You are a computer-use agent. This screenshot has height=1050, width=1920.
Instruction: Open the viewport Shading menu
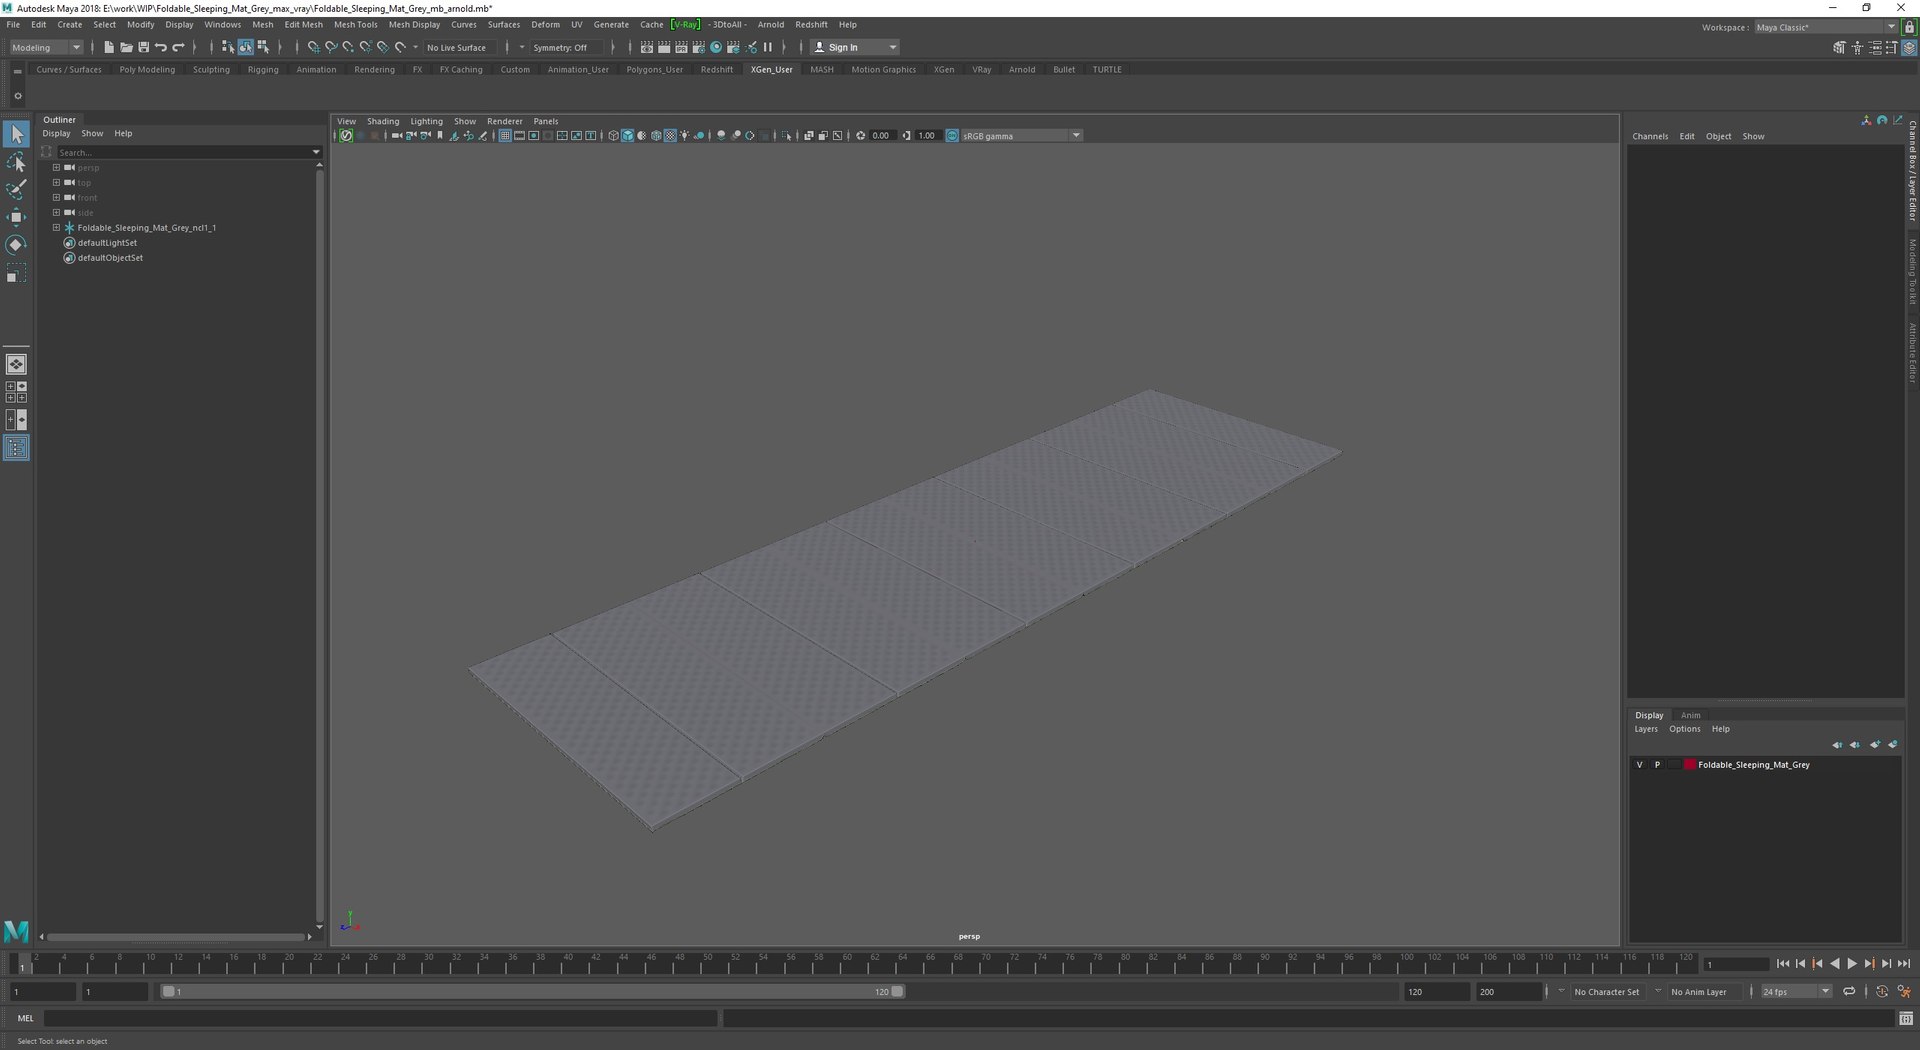pyautogui.click(x=383, y=121)
